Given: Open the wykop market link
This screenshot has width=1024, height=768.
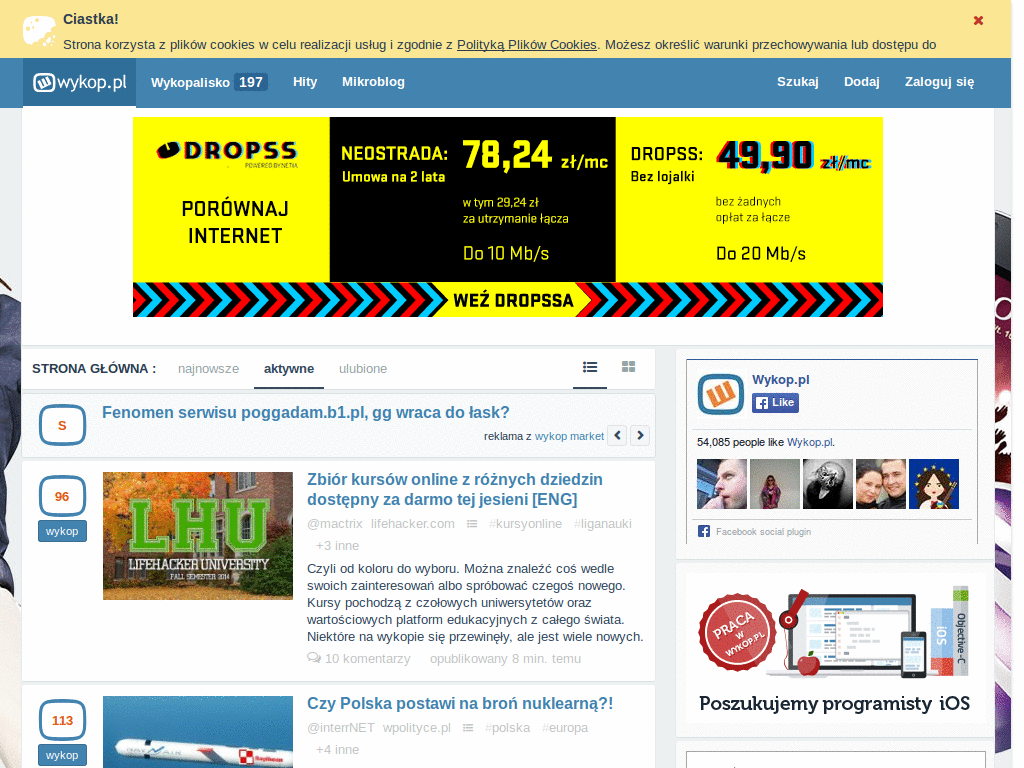Looking at the screenshot, I should coord(569,436).
